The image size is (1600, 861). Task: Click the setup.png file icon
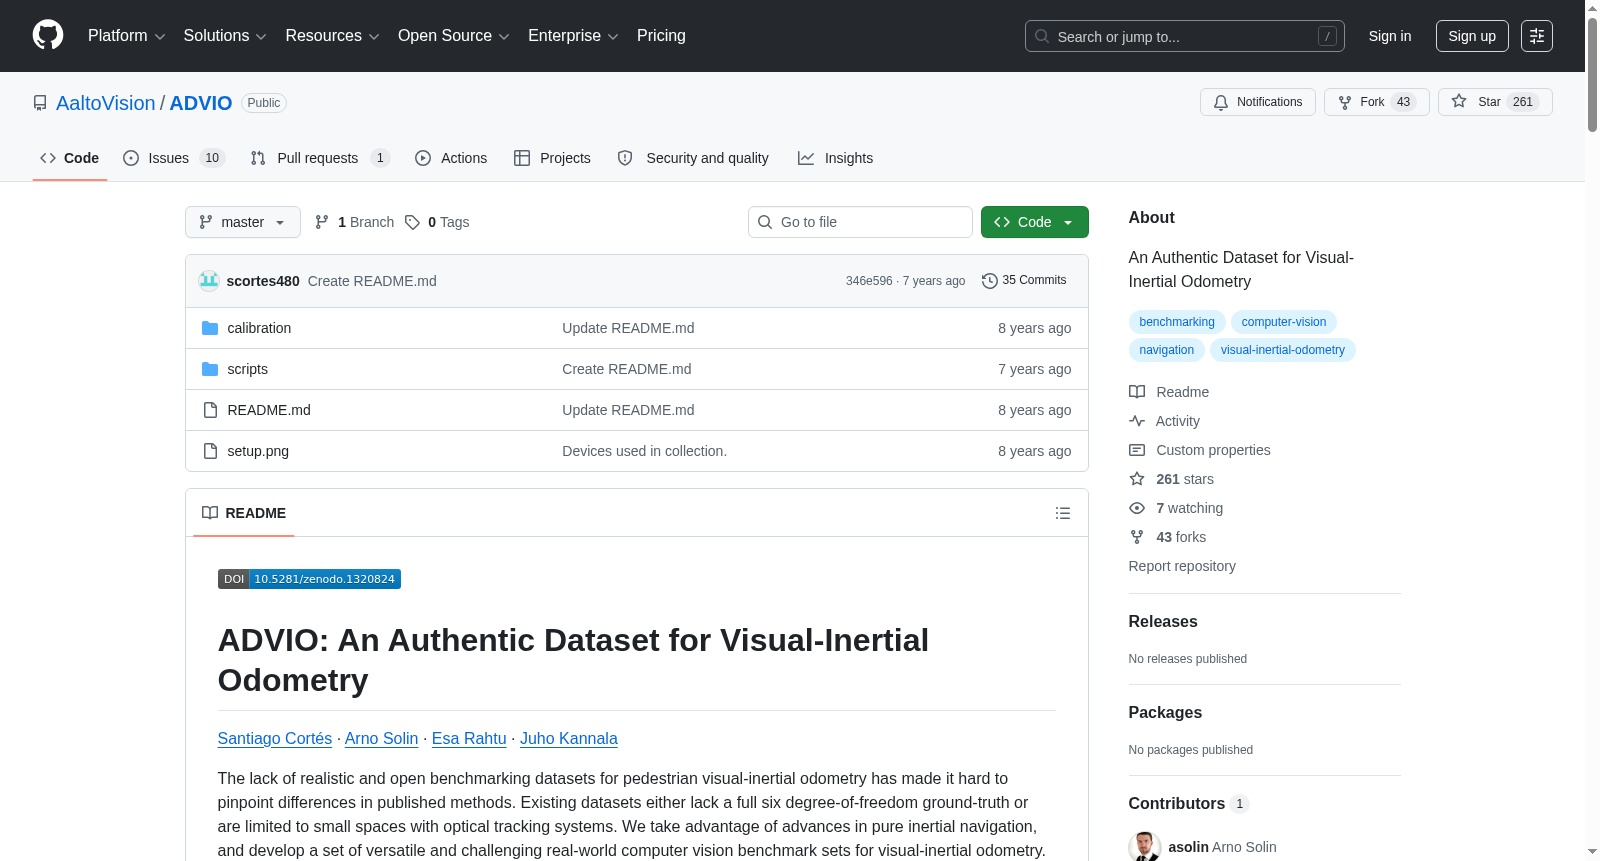pyautogui.click(x=210, y=451)
